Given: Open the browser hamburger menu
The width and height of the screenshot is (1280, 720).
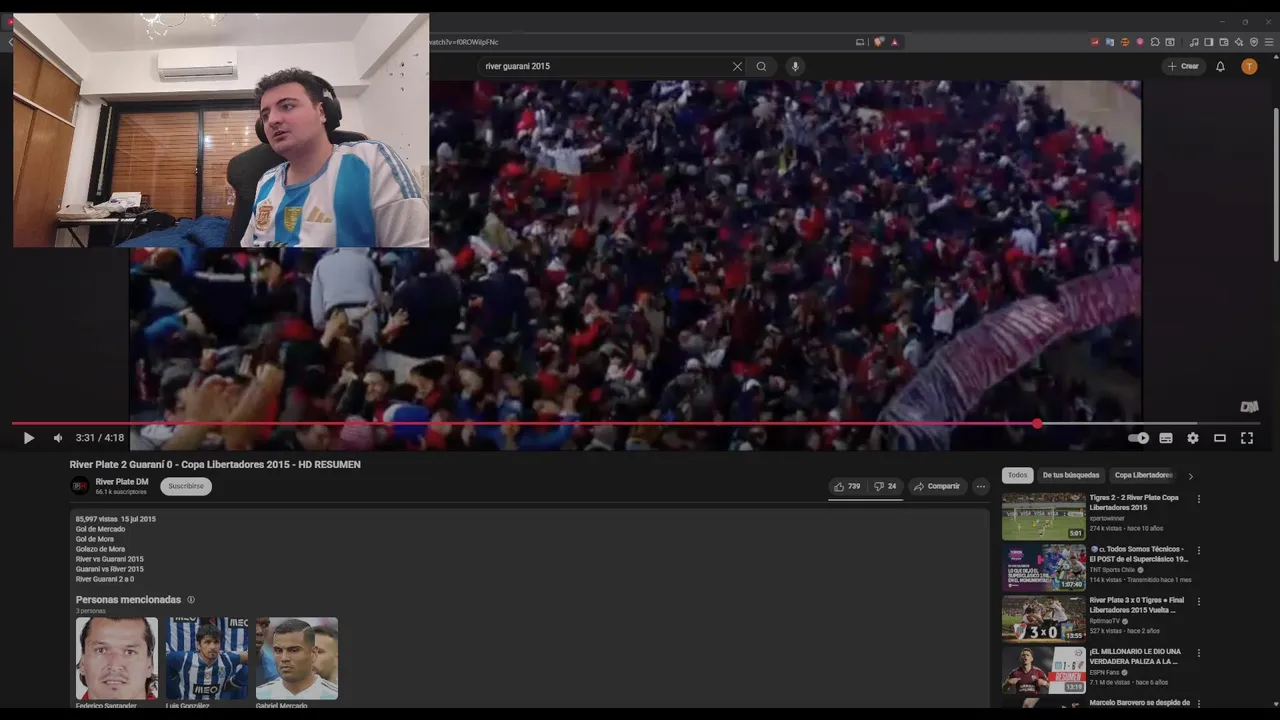Looking at the screenshot, I should [1269, 42].
